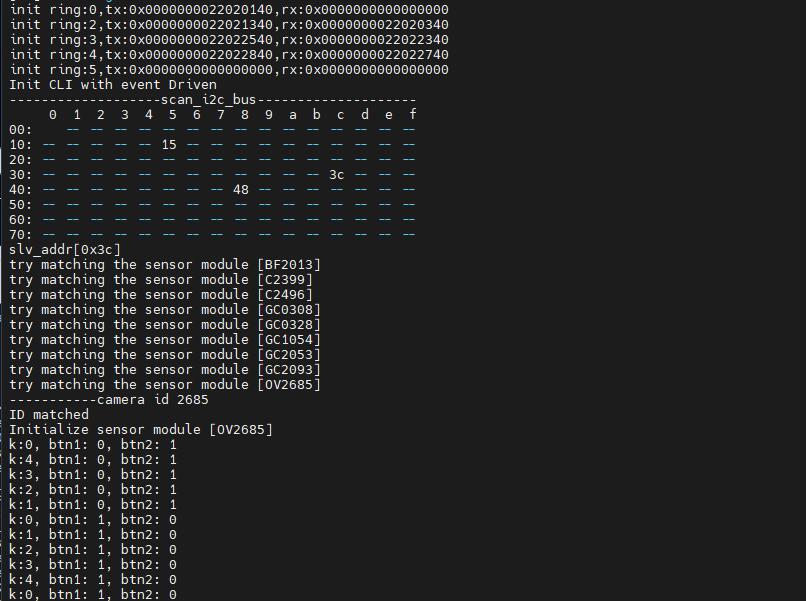Click the 'k:3, btn1: 0, btn2: 1' line
The height and width of the screenshot is (601, 806).
93,475
